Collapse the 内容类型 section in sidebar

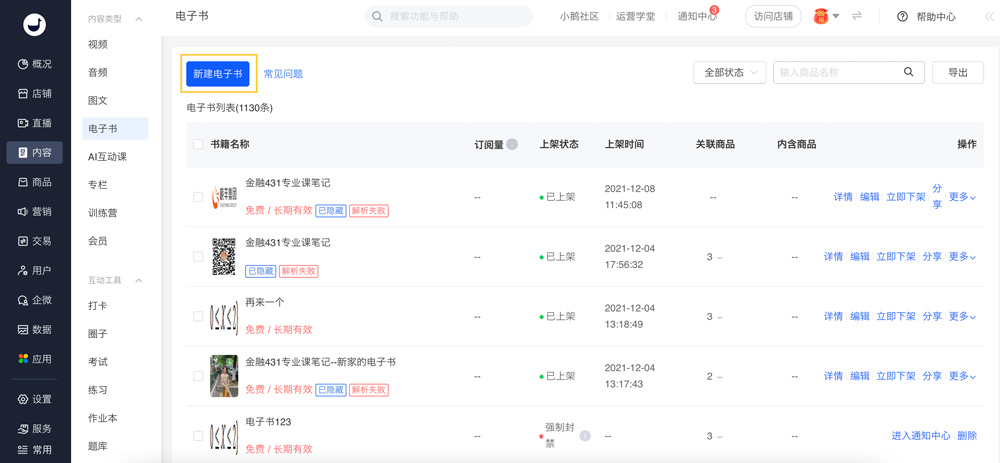point(139,19)
